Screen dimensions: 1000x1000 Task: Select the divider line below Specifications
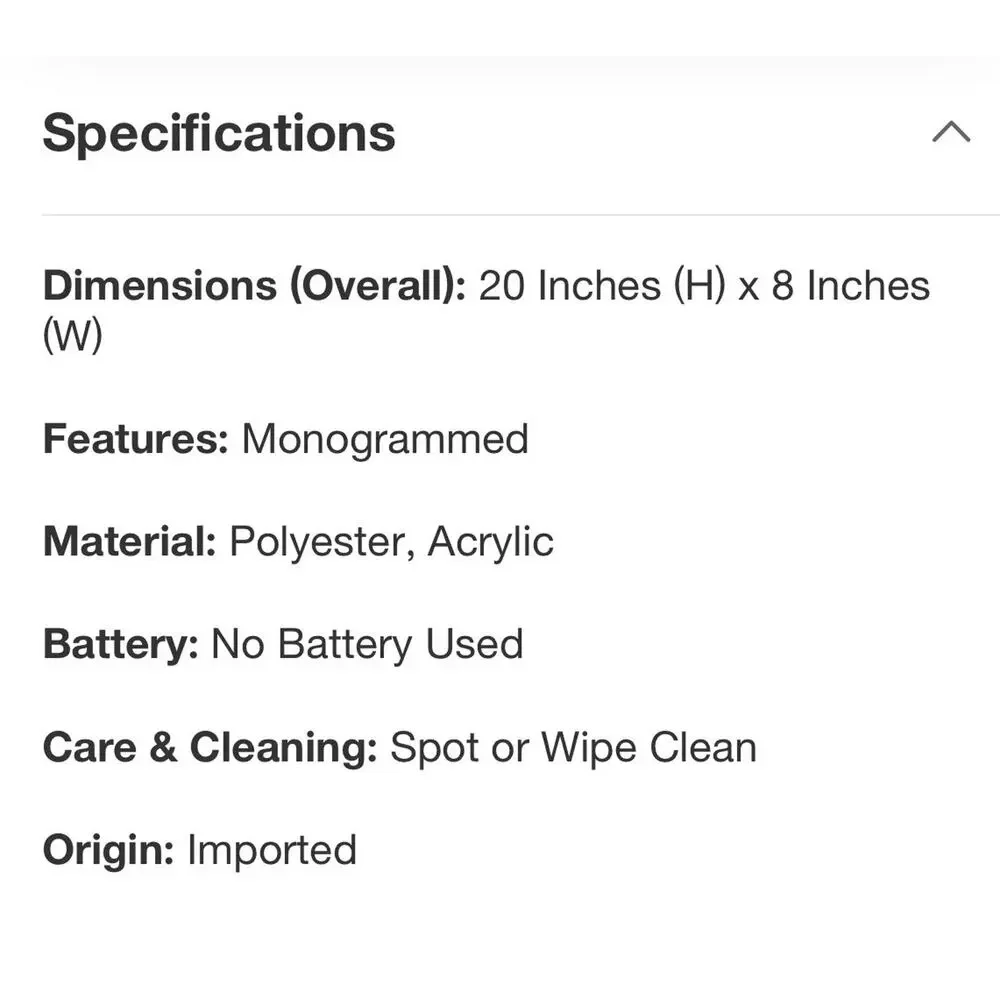[520, 215]
